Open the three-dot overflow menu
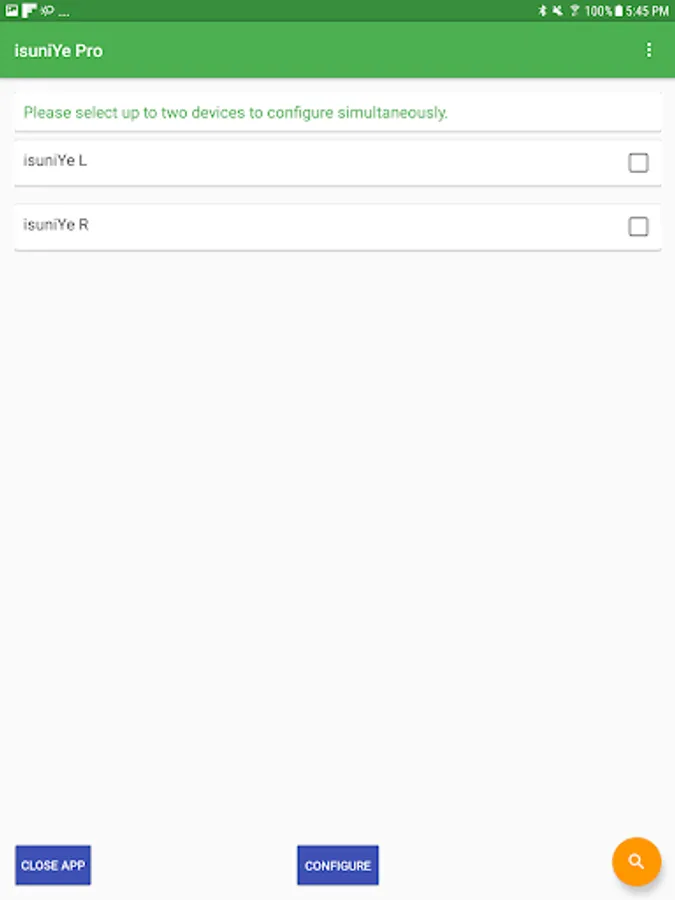 (x=649, y=51)
